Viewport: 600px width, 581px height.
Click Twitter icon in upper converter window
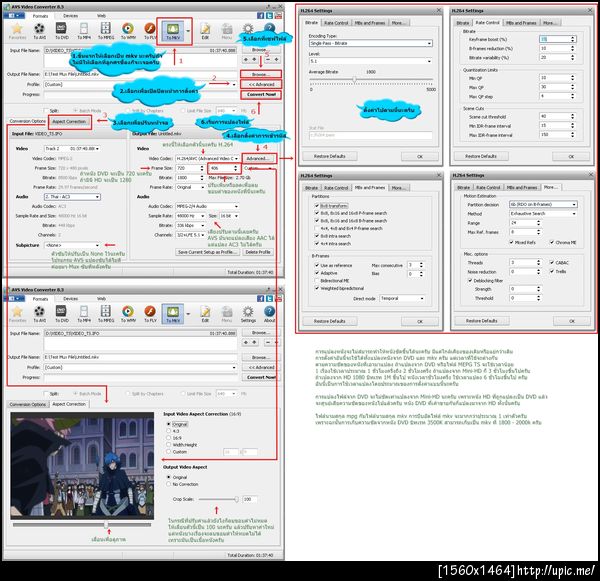click(x=269, y=16)
